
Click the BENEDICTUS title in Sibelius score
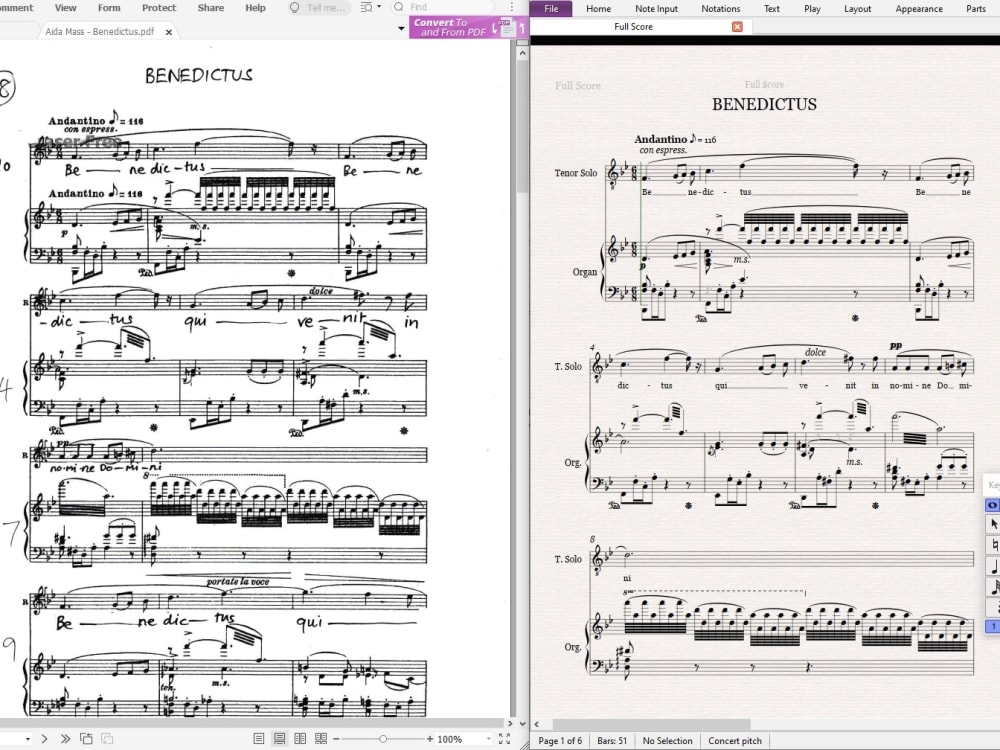click(764, 104)
